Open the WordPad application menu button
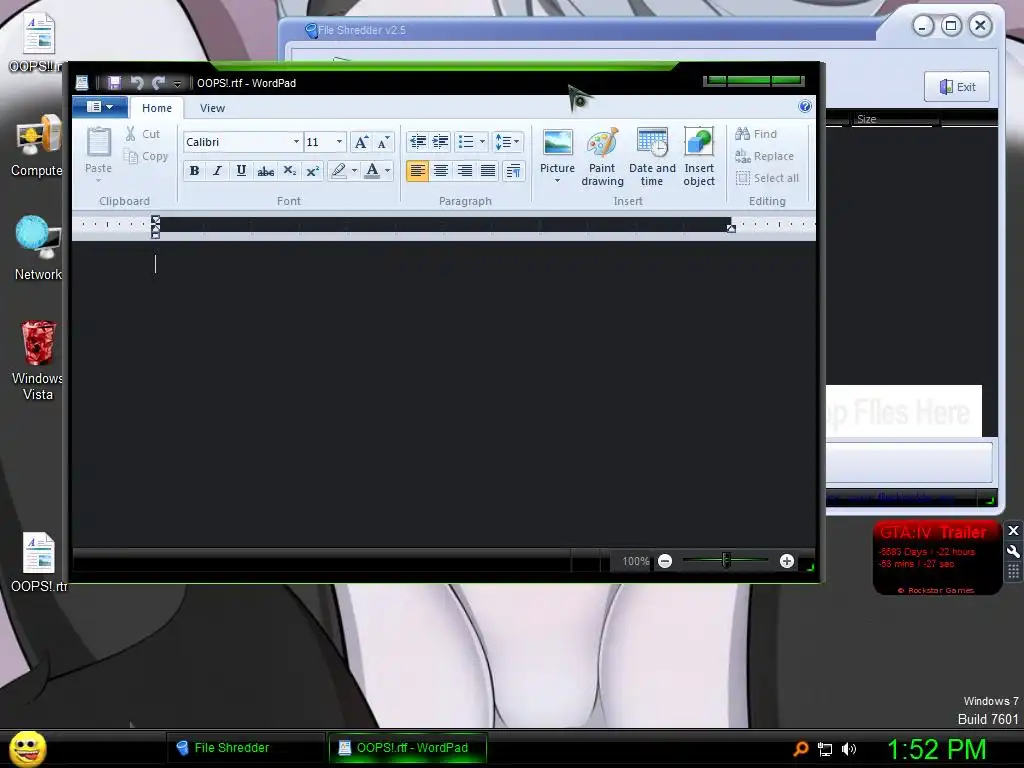 100,106
